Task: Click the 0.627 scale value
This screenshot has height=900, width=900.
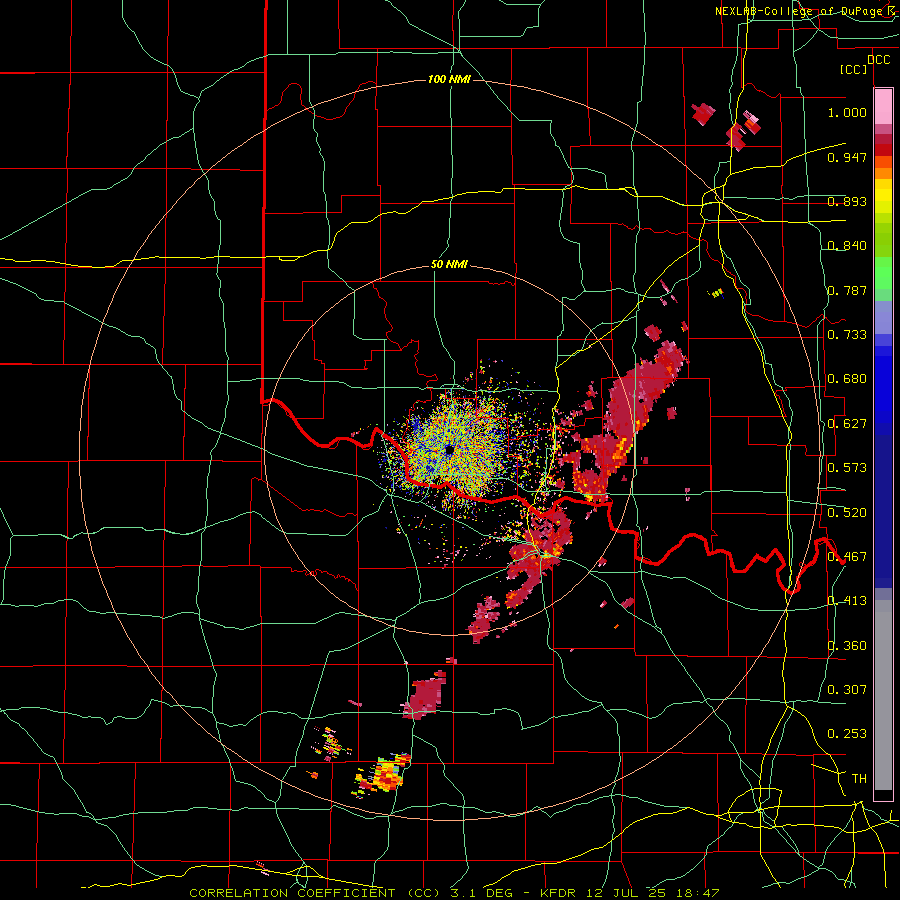Action: click(x=847, y=424)
